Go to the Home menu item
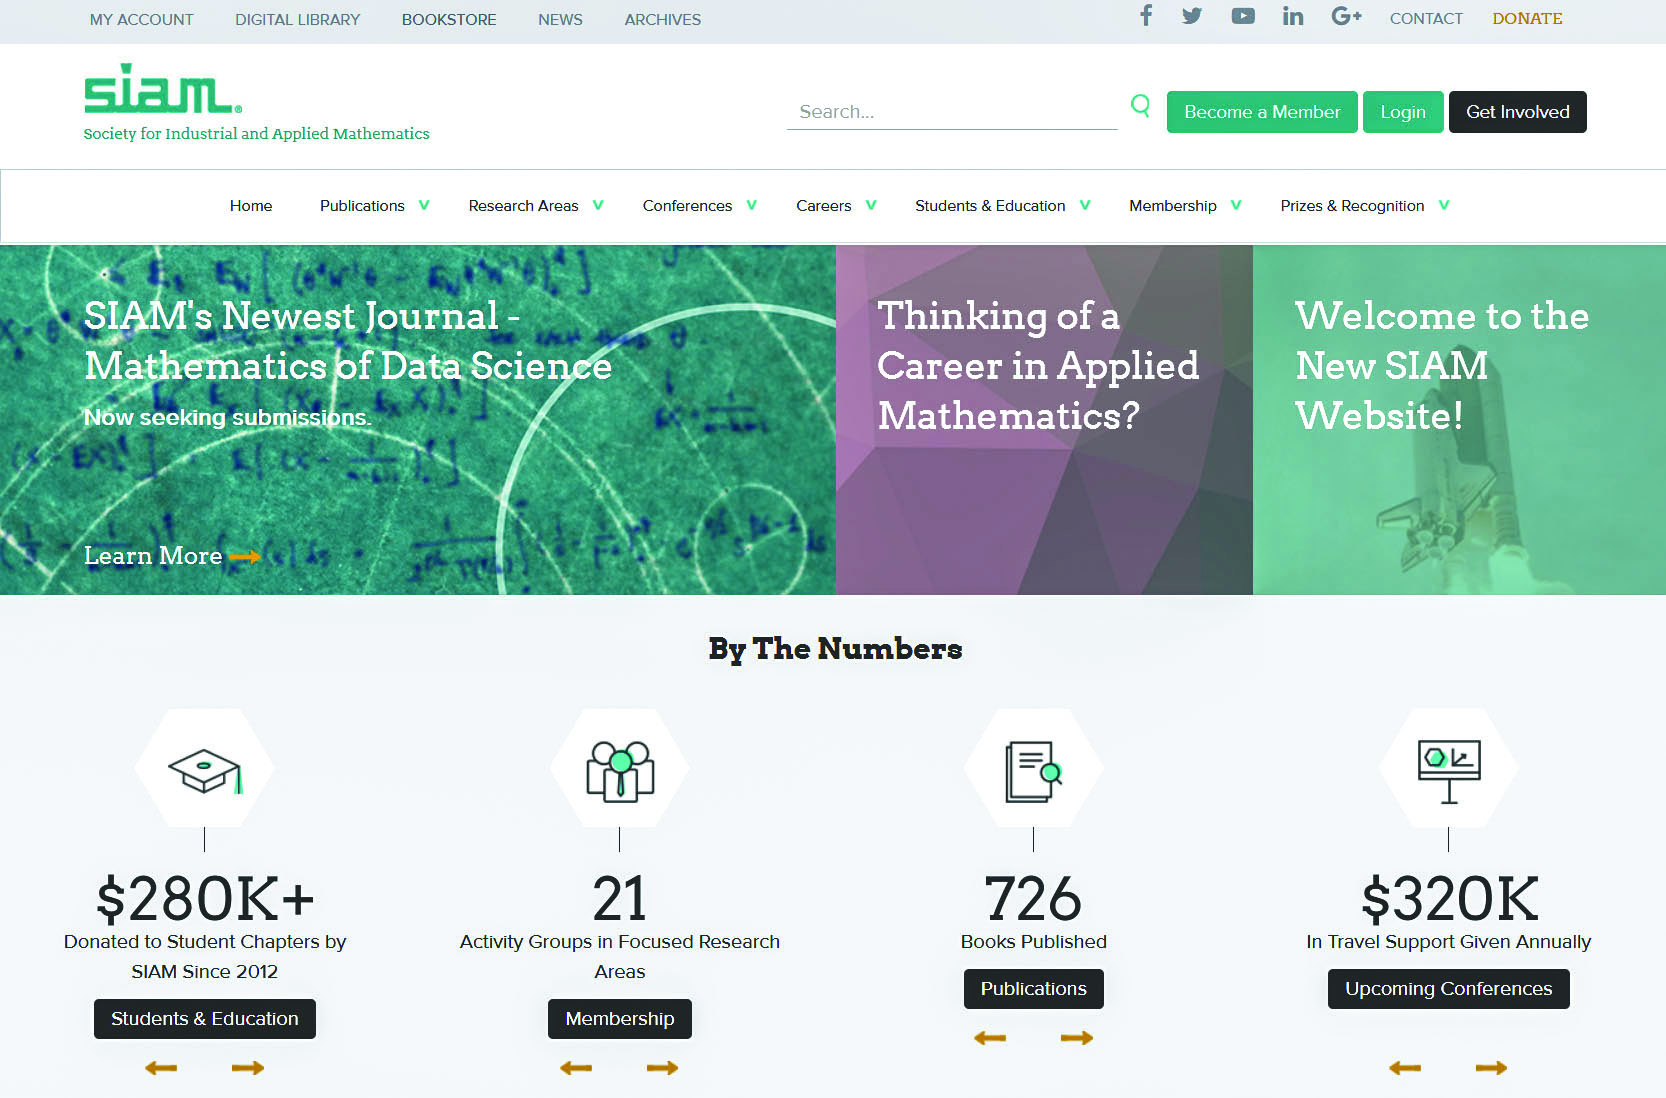Viewport: 1666px width, 1098px height. 251,206
